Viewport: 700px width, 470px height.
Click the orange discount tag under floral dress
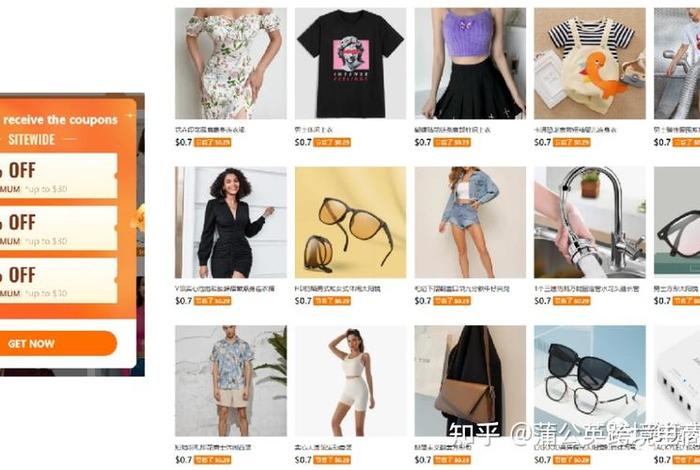[212, 142]
